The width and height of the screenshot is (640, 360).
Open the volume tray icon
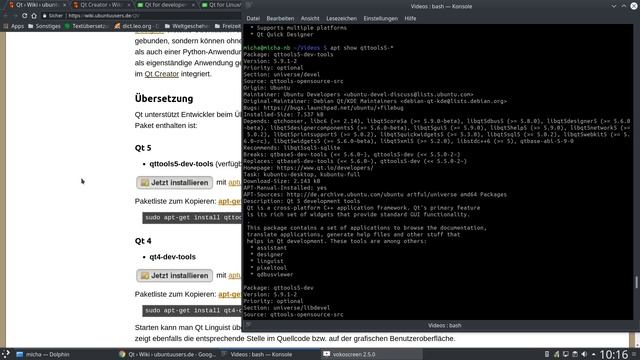coord(584,354)
